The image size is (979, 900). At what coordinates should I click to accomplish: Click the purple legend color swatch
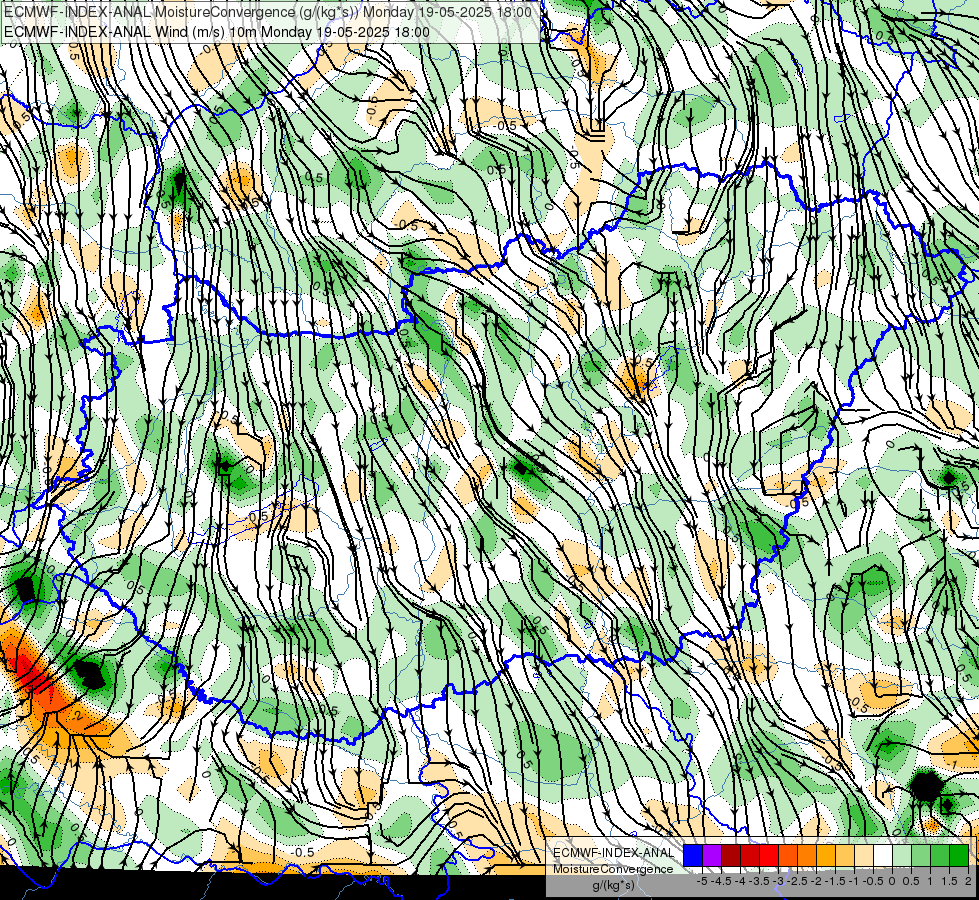click(x=712, y=856)
